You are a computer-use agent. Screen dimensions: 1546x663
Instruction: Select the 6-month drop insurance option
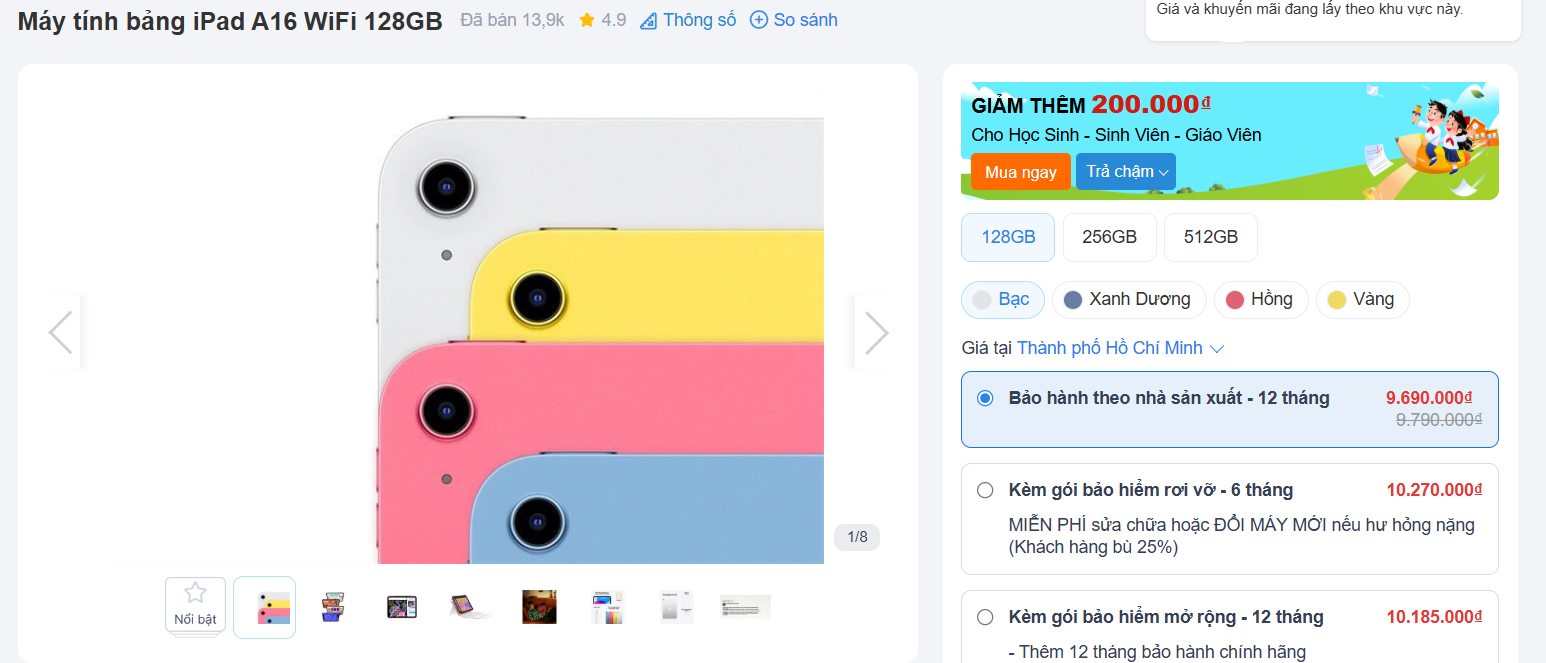pos(985,490)
